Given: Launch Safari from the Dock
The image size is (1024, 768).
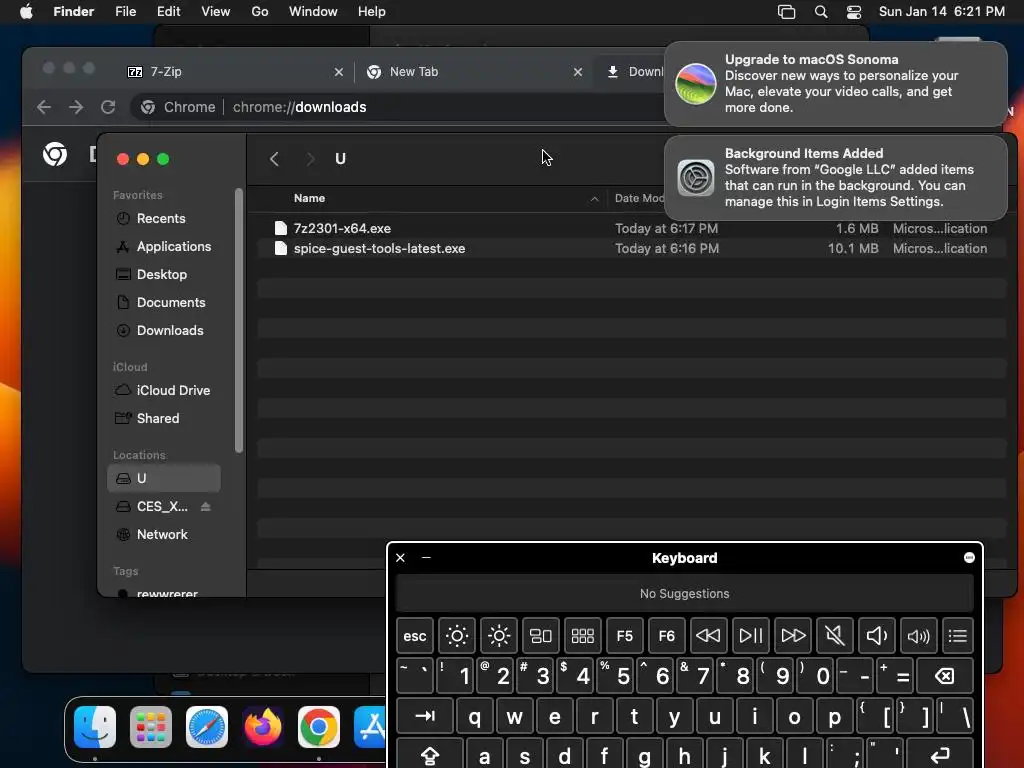Looking at the screenshot, I should click(207, 727).
